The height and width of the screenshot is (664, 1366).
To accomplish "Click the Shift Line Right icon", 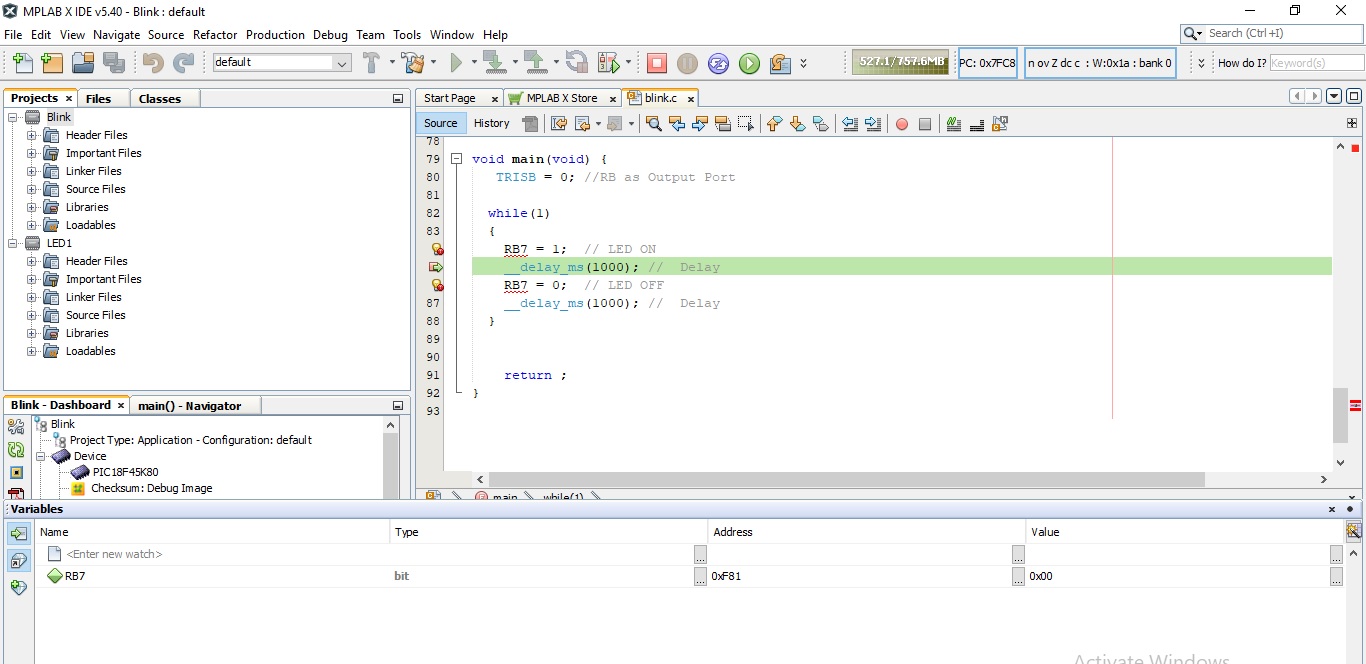I will 873,124.
